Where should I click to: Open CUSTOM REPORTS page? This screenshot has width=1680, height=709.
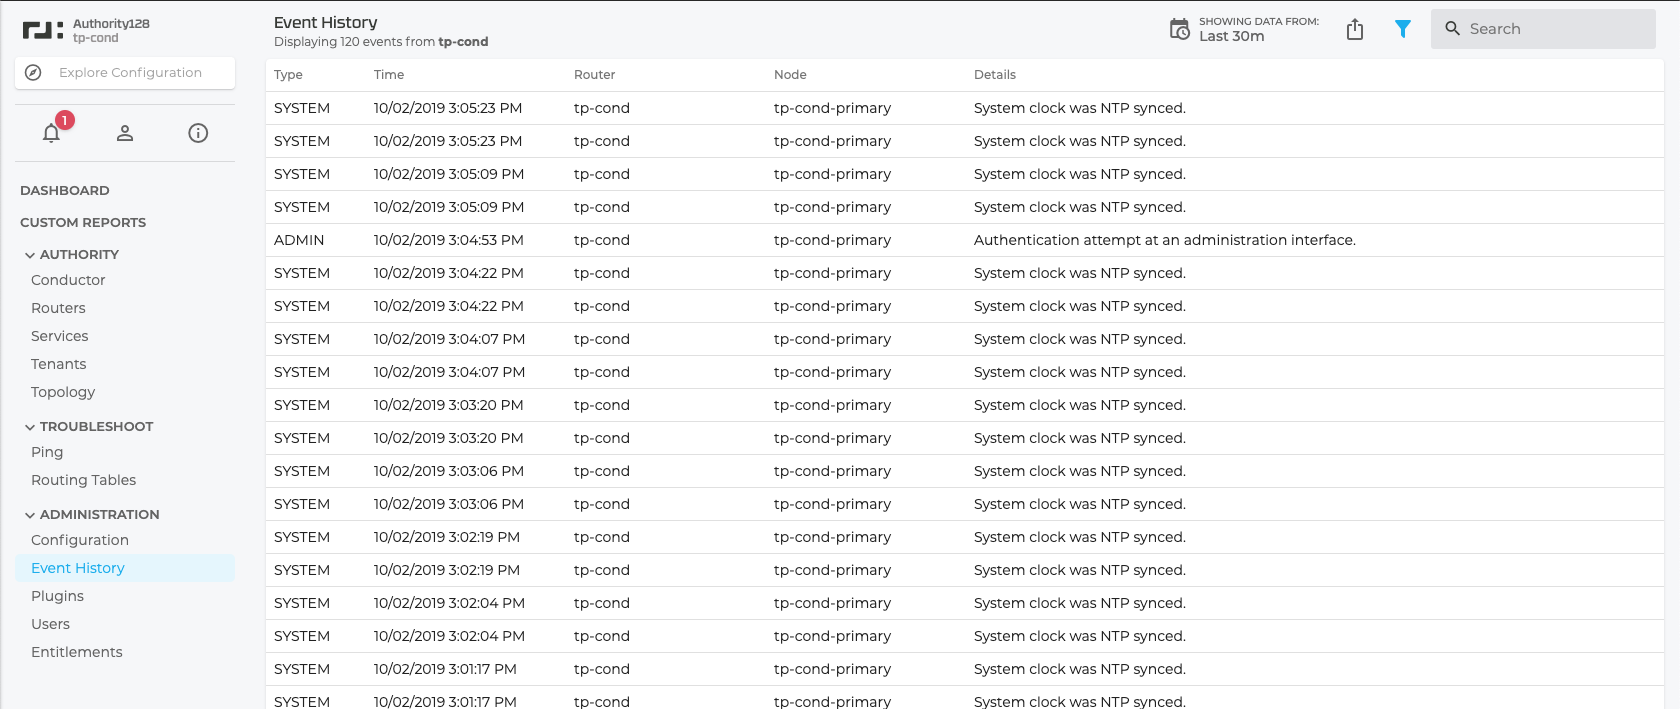point(83,223)
